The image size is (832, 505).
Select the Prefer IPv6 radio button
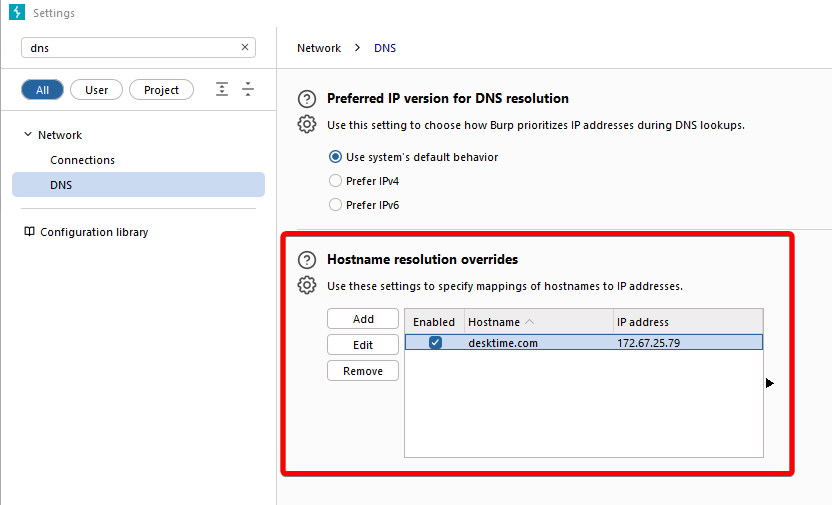tap(335, 205)
